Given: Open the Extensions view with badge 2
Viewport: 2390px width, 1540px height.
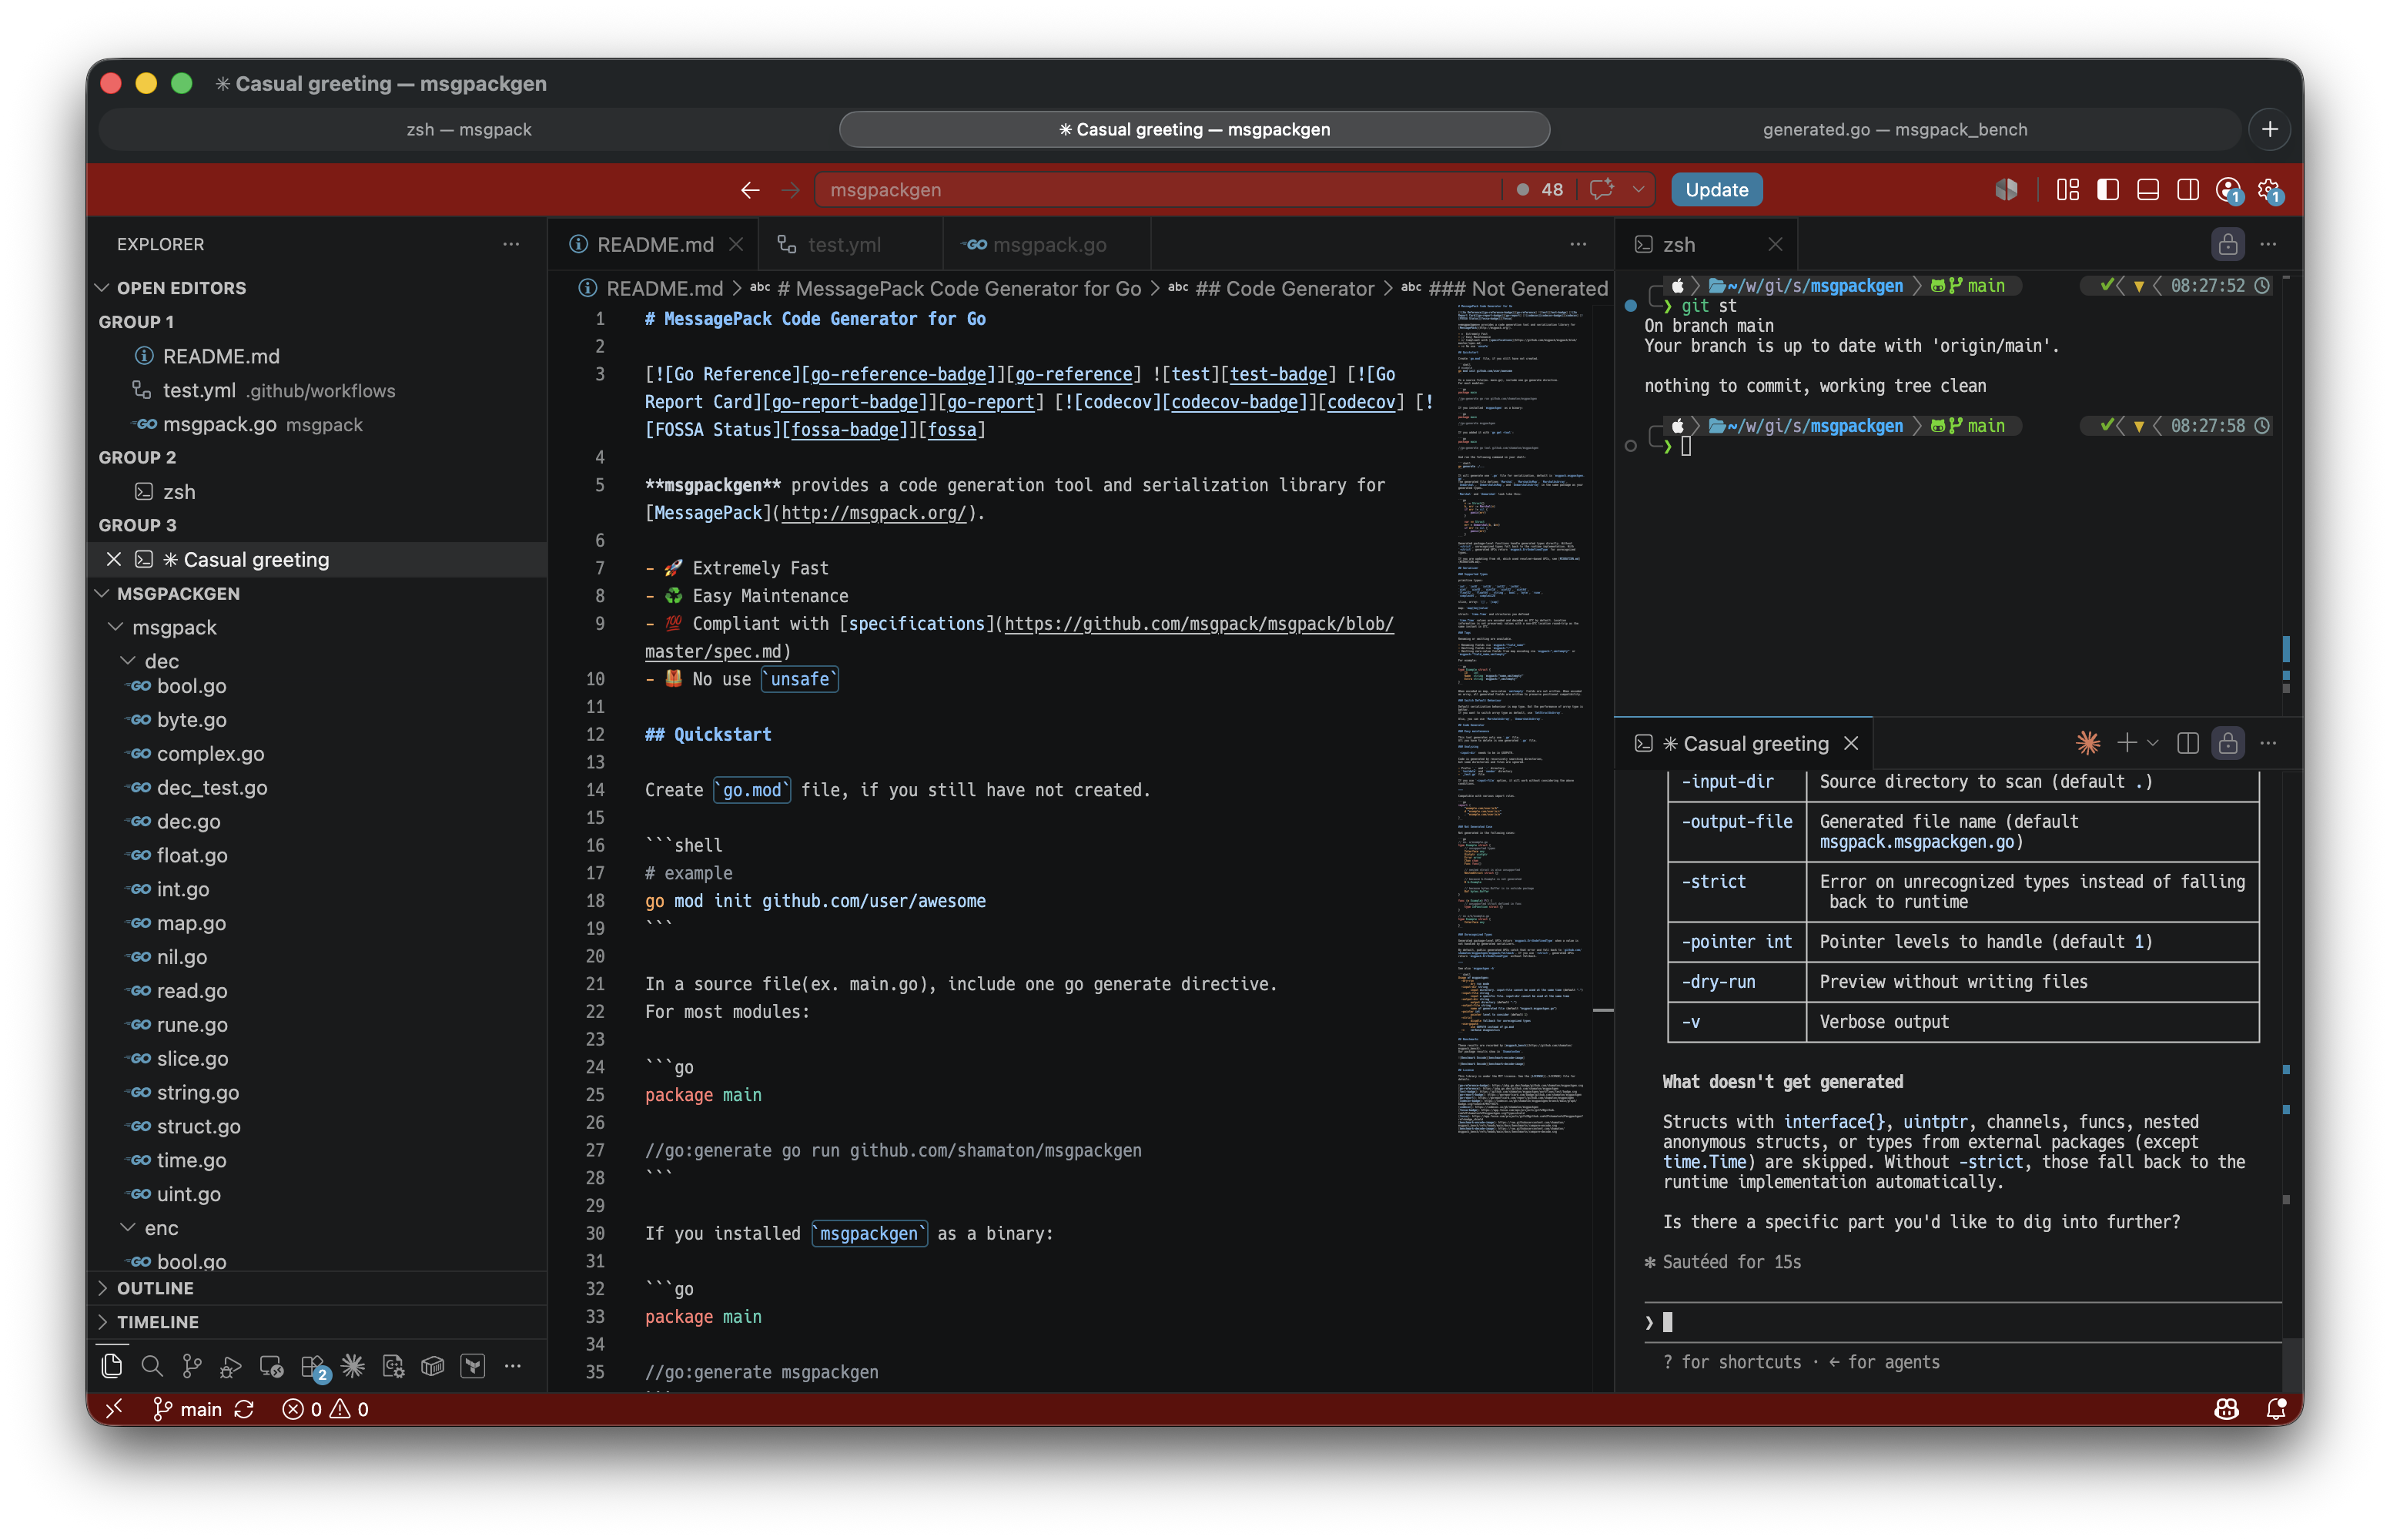Looking at the screenshot, I should tap(313, 1367).
